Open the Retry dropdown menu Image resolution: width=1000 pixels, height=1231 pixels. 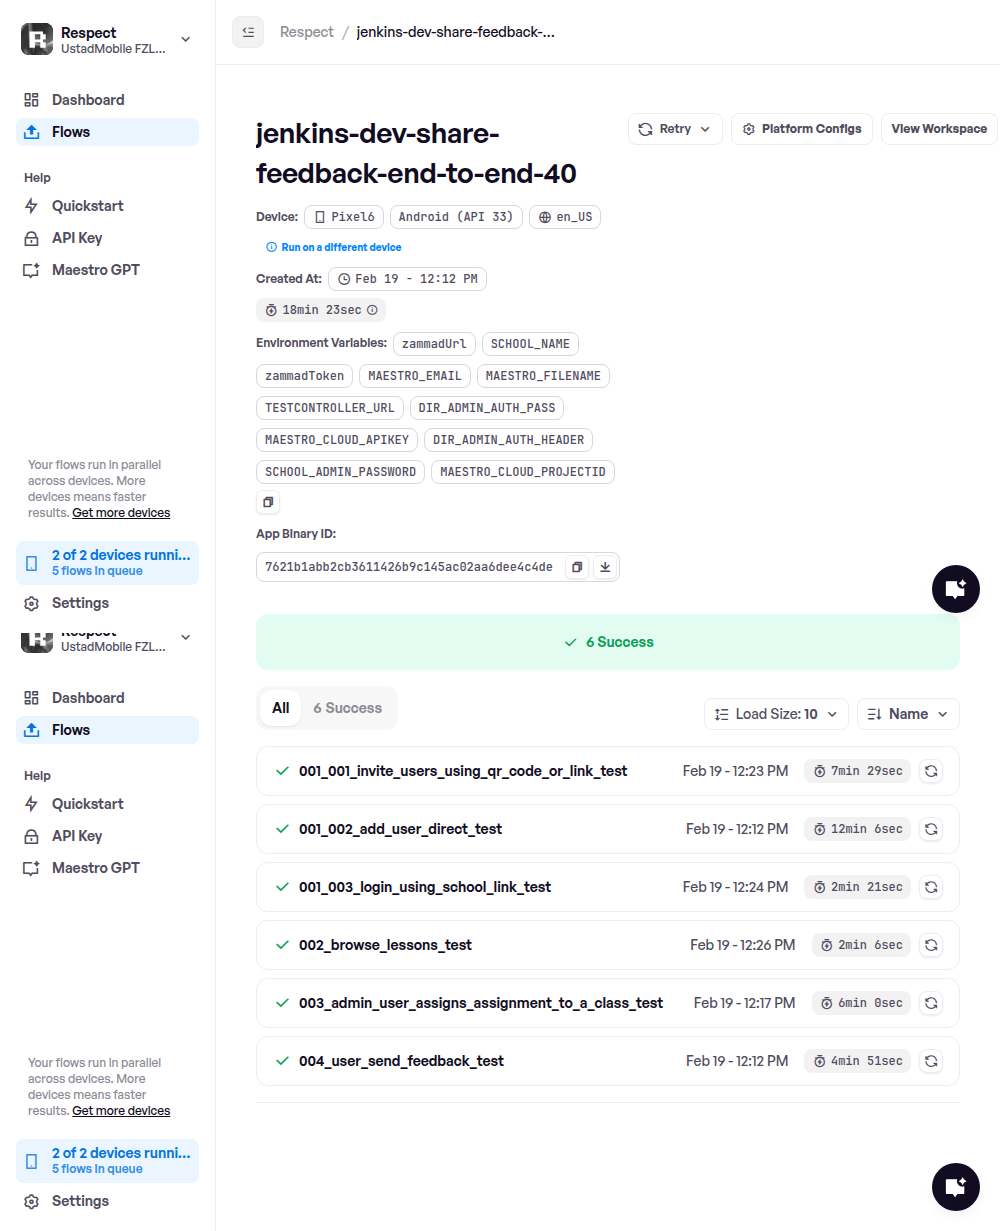pos(675,129)
